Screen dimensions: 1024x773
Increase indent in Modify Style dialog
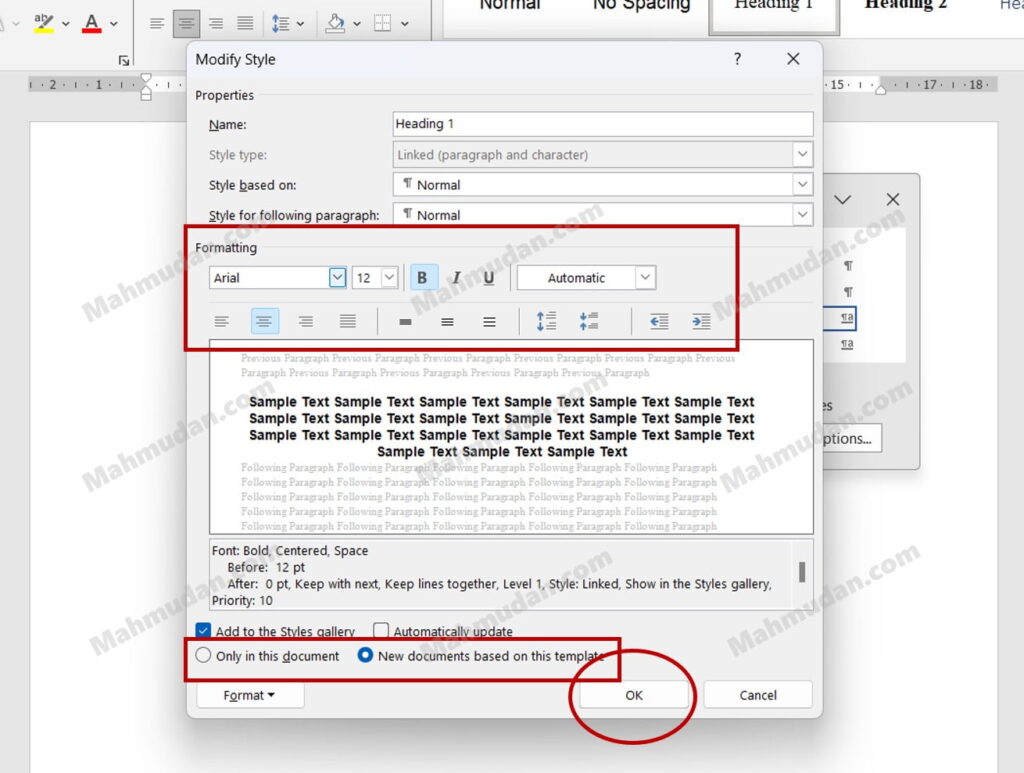click(x=701, y=321)
